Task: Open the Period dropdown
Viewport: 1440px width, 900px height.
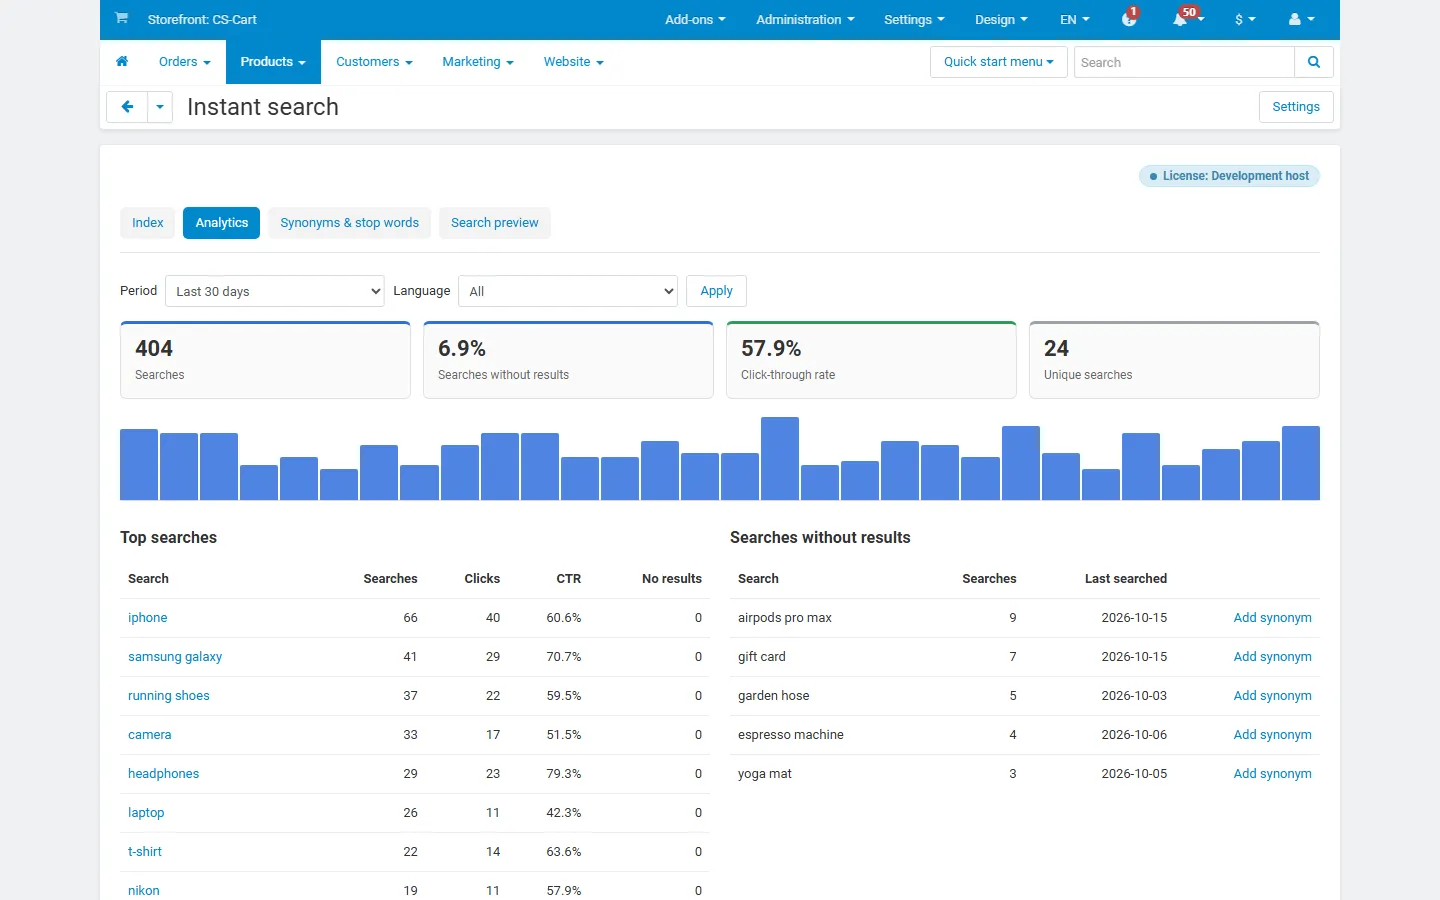Action: (275, 291)
